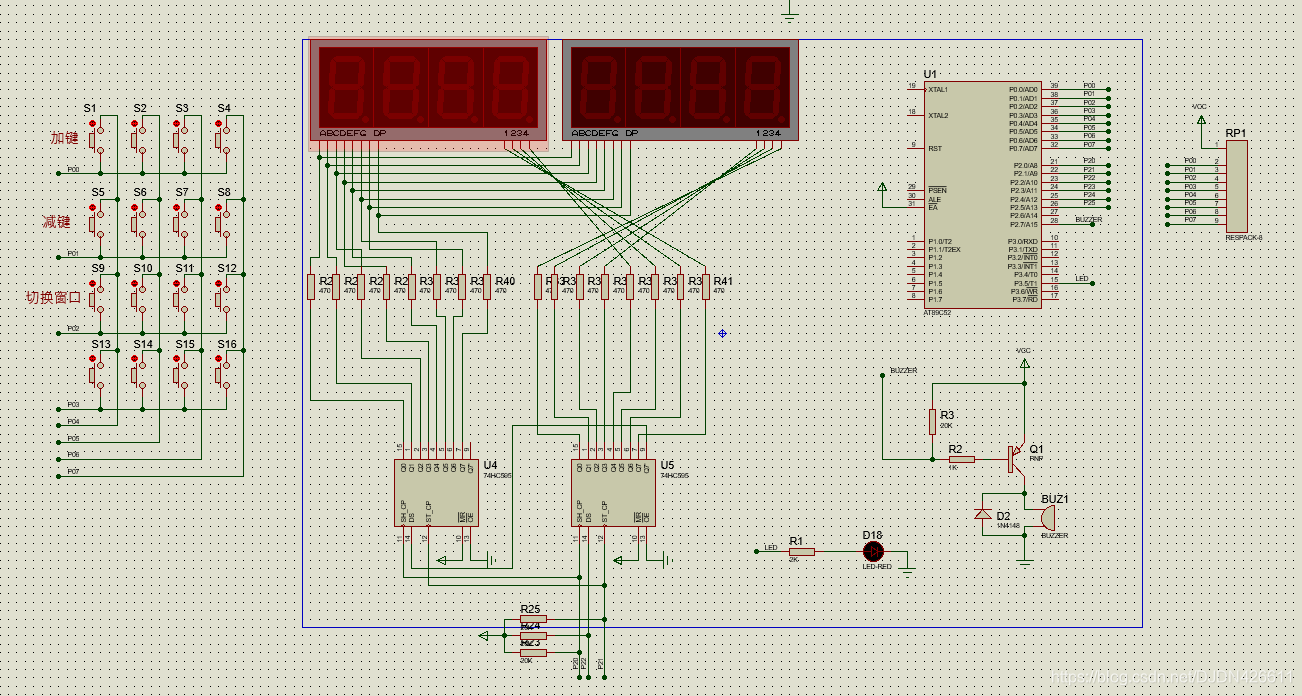Click the AT89C52 microcontroller U1

(981, 195)
